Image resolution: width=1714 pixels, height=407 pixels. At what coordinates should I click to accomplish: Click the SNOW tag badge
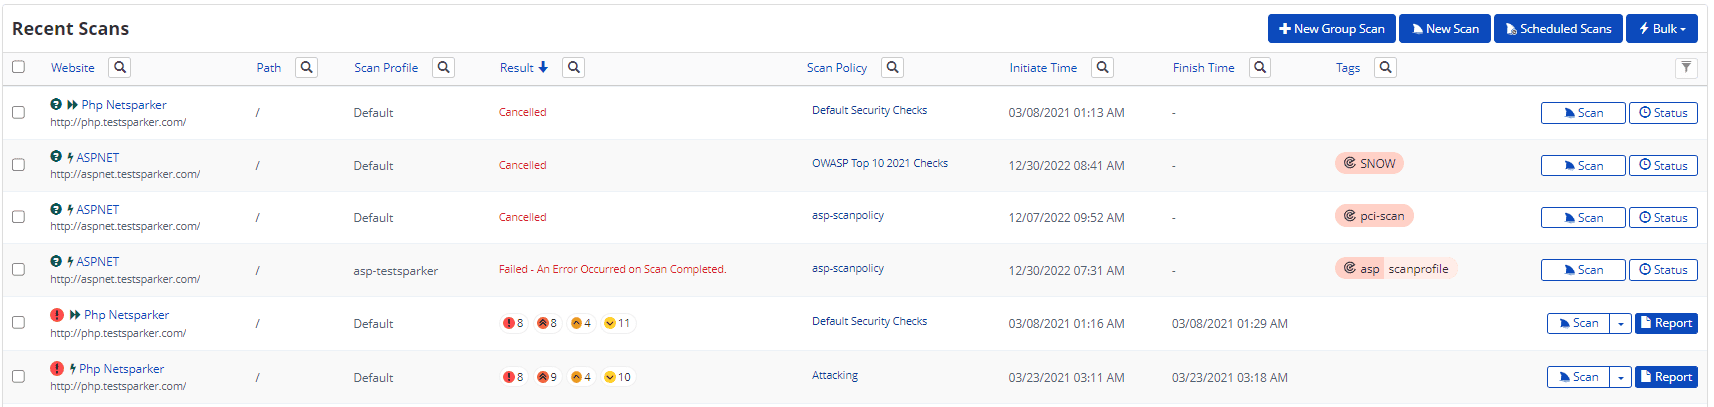tap(1369, 164)
